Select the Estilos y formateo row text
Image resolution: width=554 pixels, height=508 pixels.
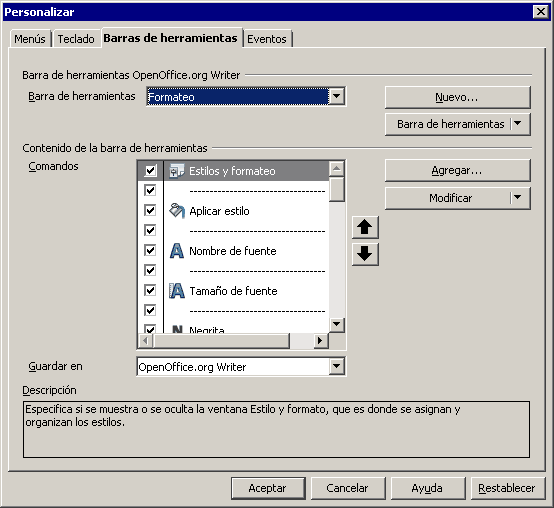coord(232,171)
